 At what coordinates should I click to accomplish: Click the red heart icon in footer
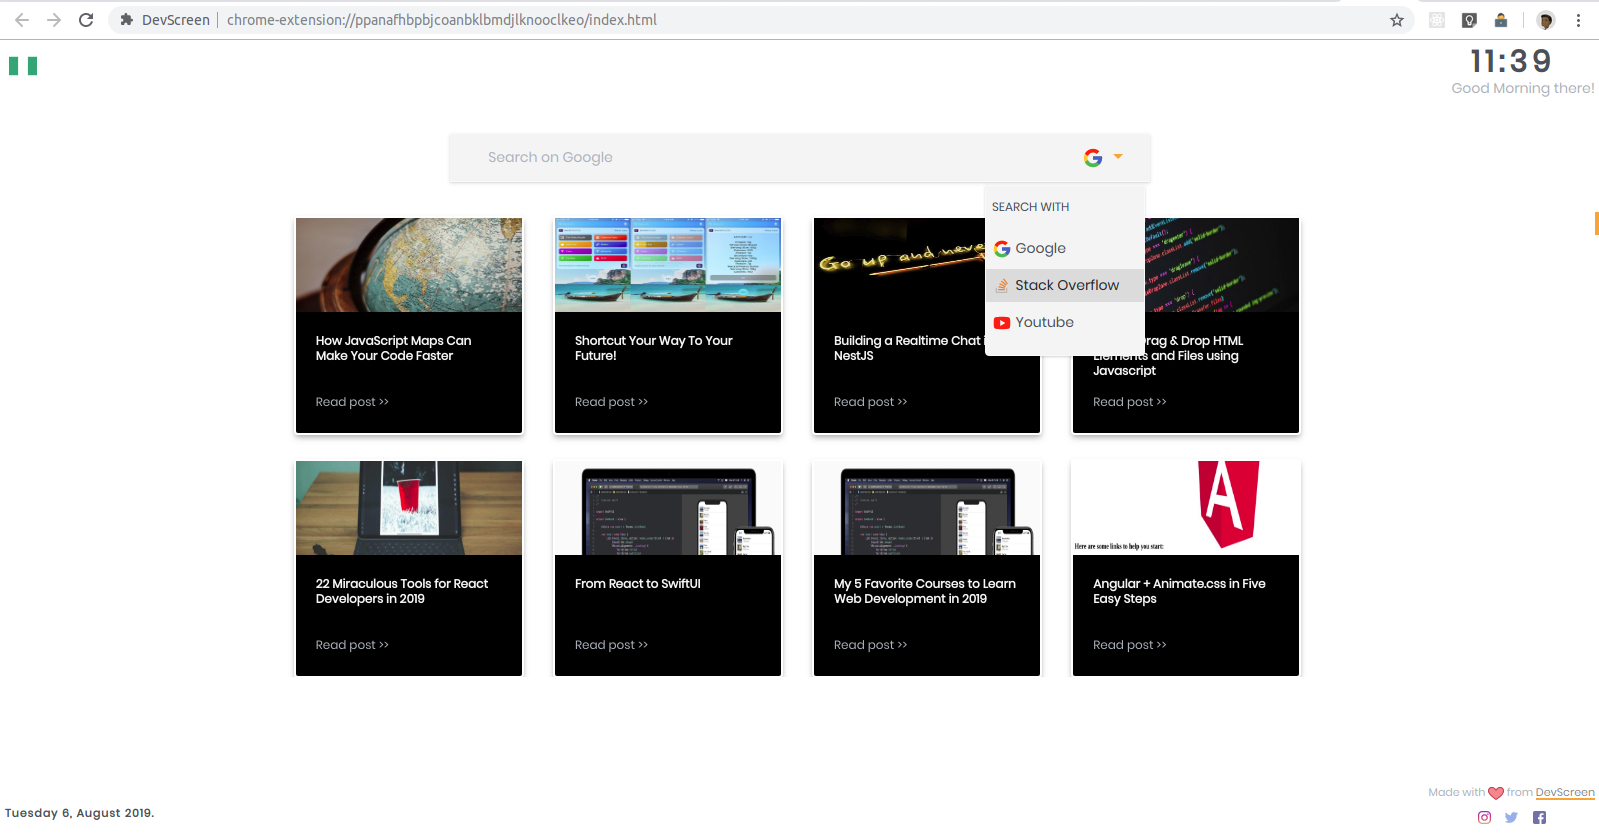[x=1496, y=793]
